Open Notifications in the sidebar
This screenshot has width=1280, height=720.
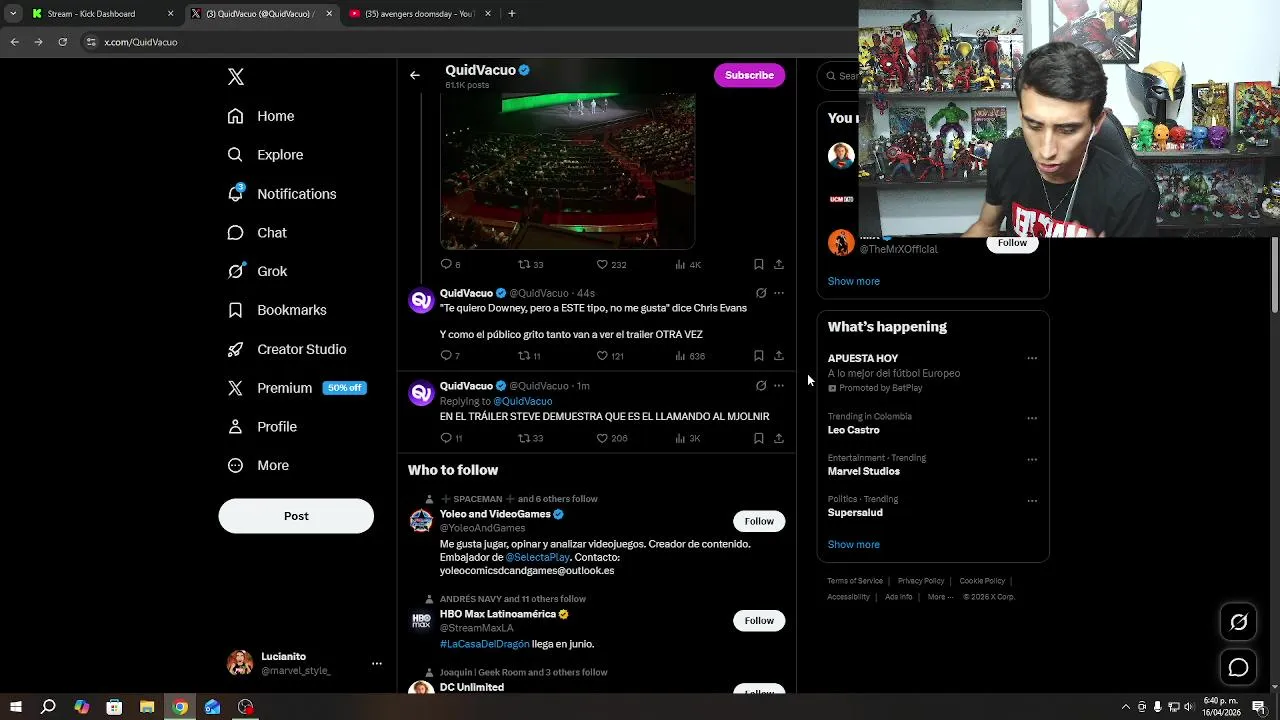pos(282,194)
